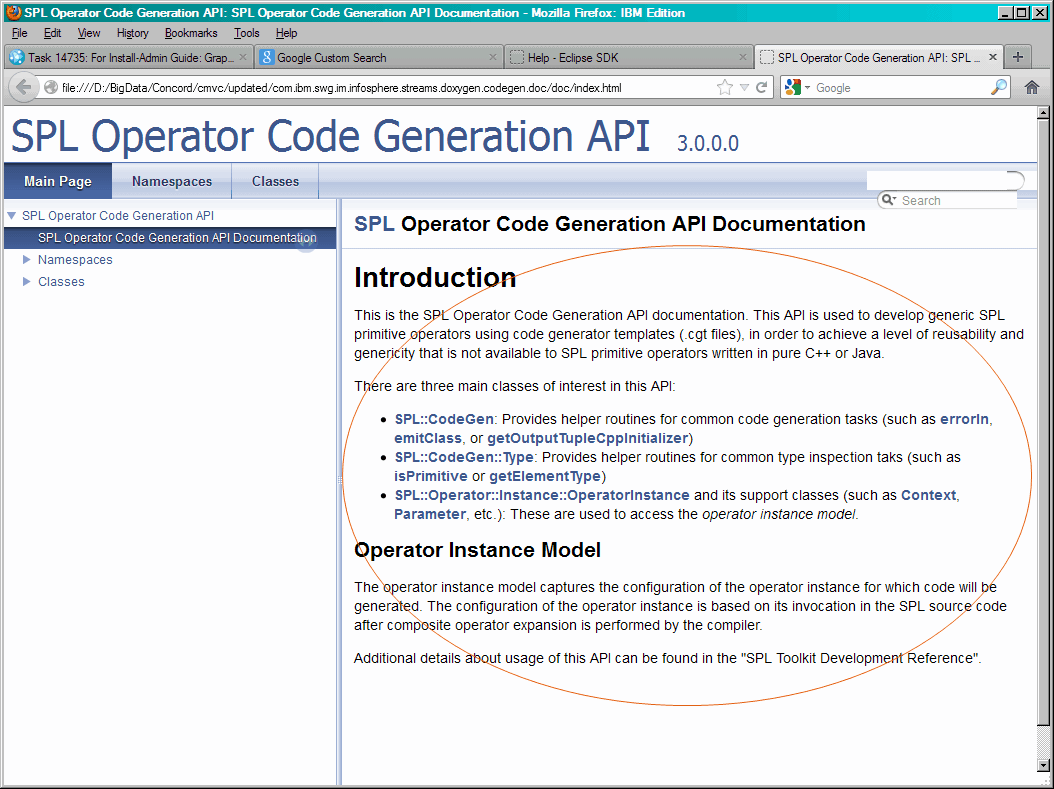Open the emitClass link
The width and height of the screenshot is (1054, 789).
tap(428, 438)
